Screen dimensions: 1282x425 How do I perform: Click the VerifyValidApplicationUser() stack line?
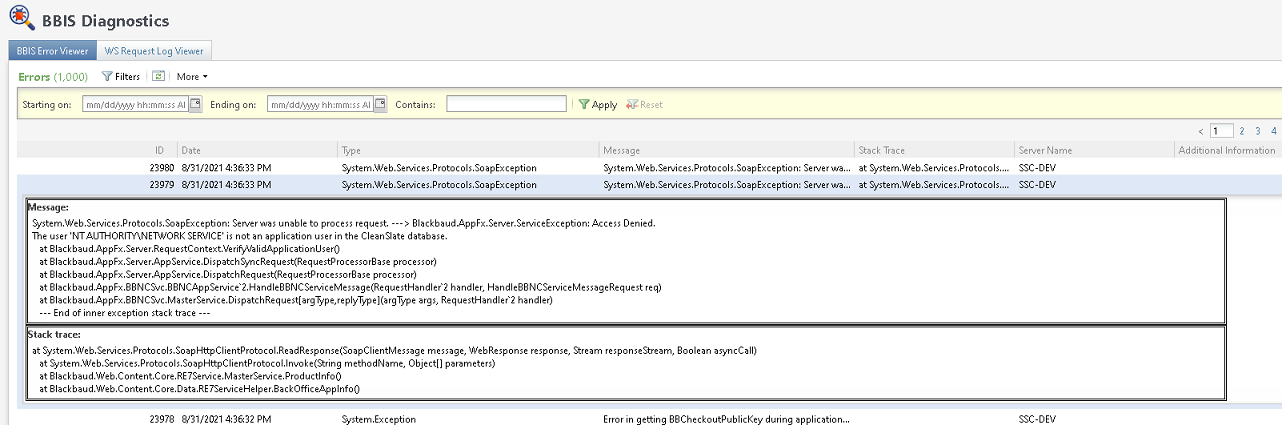(190, 248)
